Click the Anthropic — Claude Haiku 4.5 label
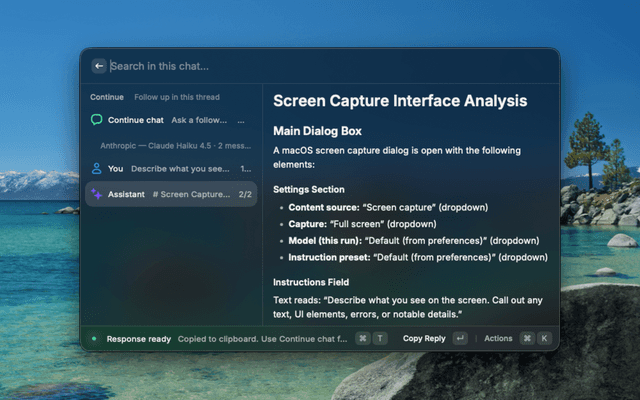 tap(176, 146)
